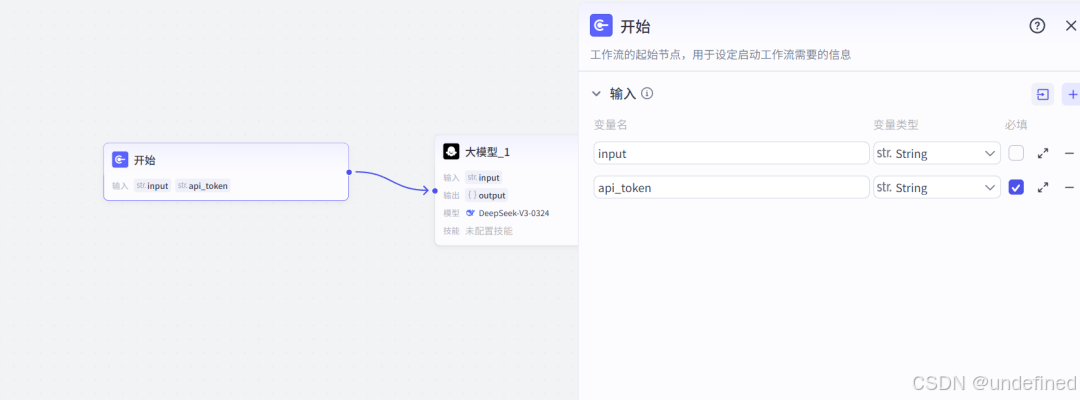Close the 开始 settings panel
This screenshot has width=1080, height=400.
click(x=1070, y=26)
